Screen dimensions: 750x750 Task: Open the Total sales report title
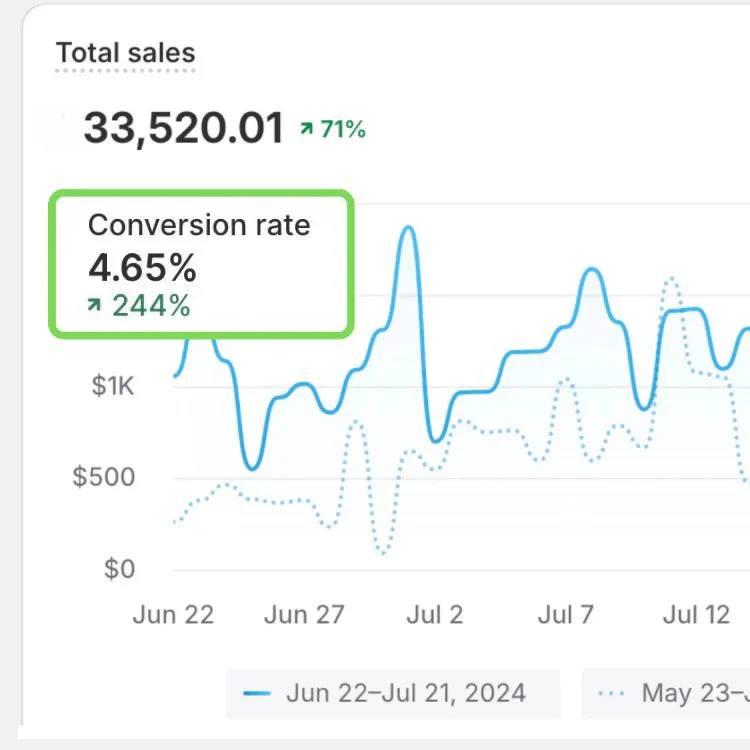tap(125, 53)
